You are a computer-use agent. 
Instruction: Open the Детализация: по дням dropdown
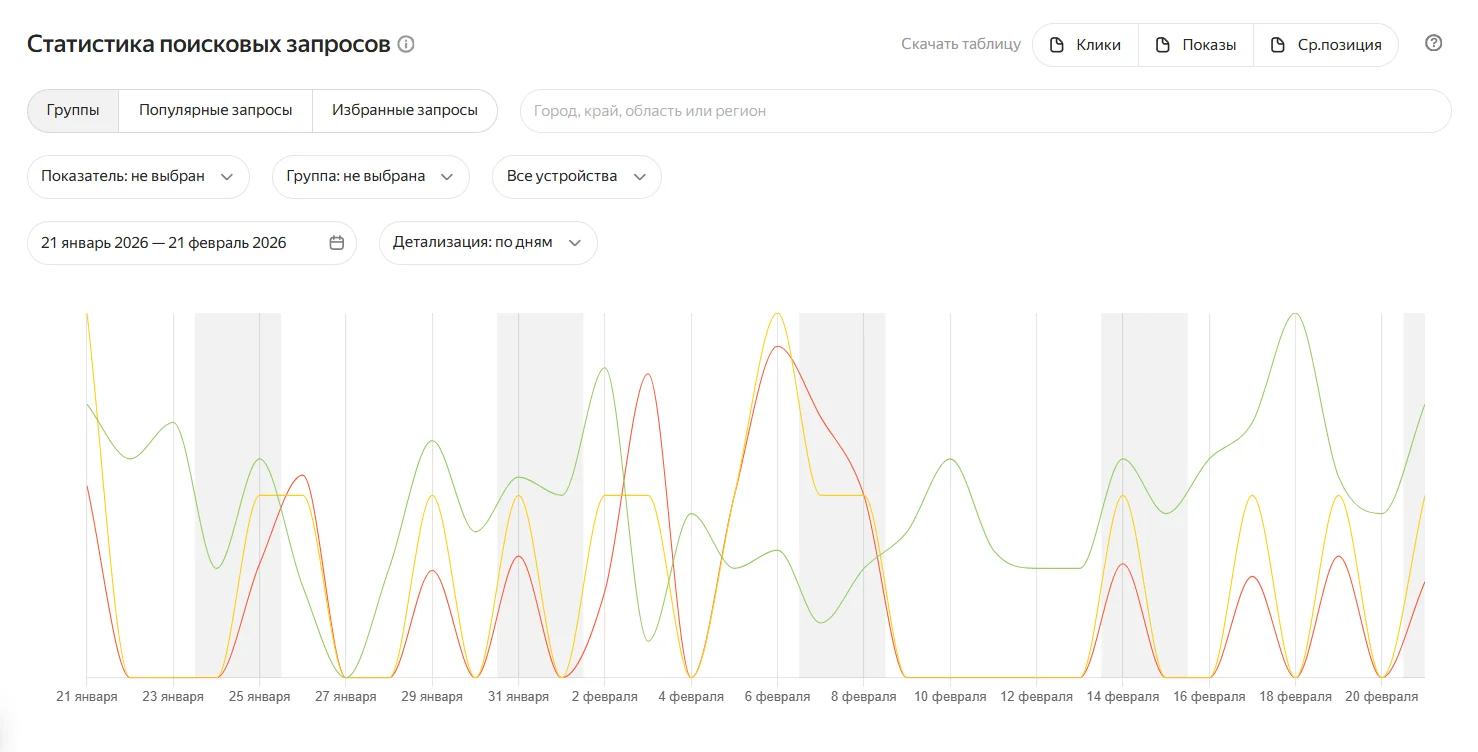click(x=487, y=243)
